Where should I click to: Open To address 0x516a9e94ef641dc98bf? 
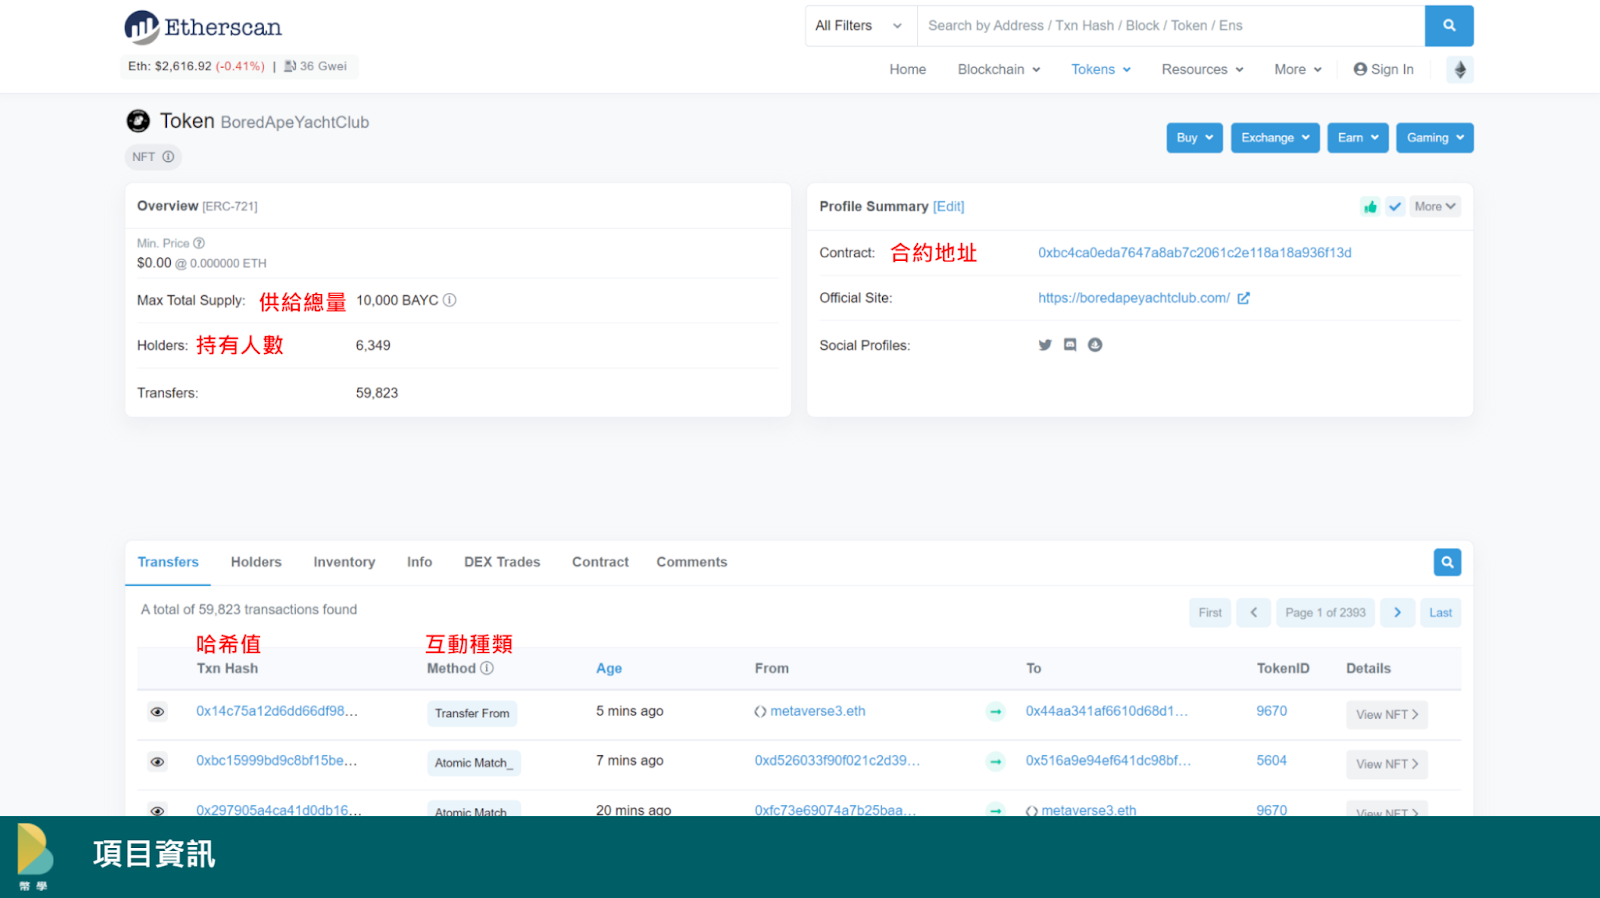[x=1108, y=760]
